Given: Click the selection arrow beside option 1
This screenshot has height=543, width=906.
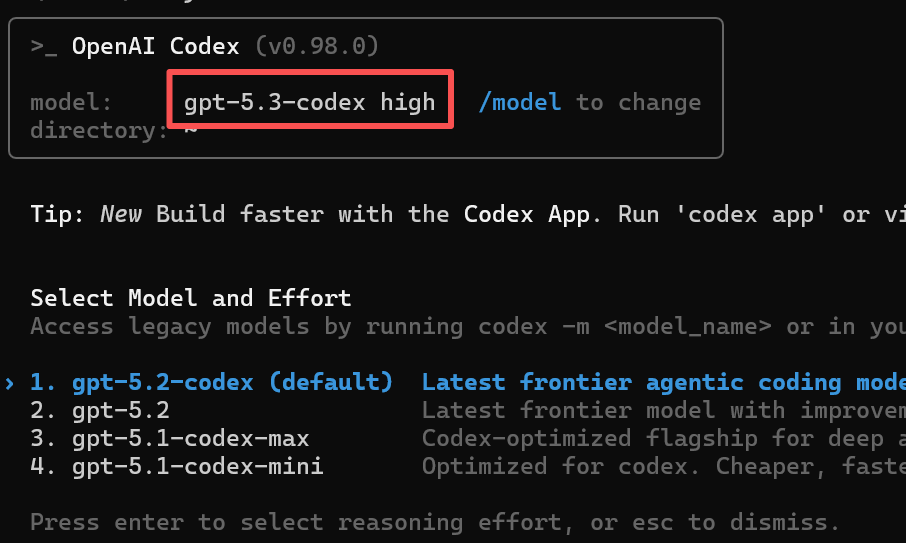Looking at the screenshot, I should coord(9,383).
